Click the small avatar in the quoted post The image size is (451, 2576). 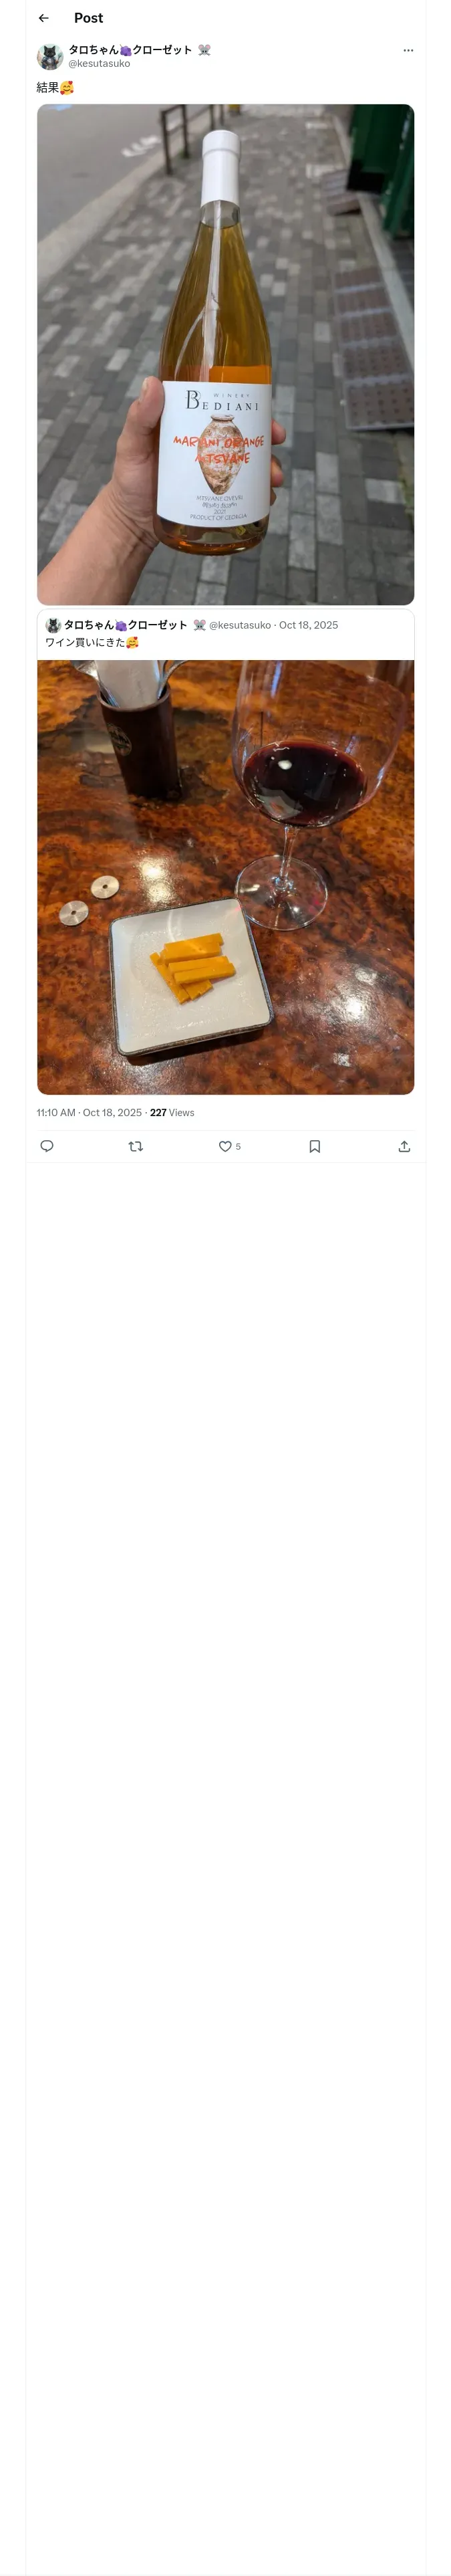click(x=53, y=625)
